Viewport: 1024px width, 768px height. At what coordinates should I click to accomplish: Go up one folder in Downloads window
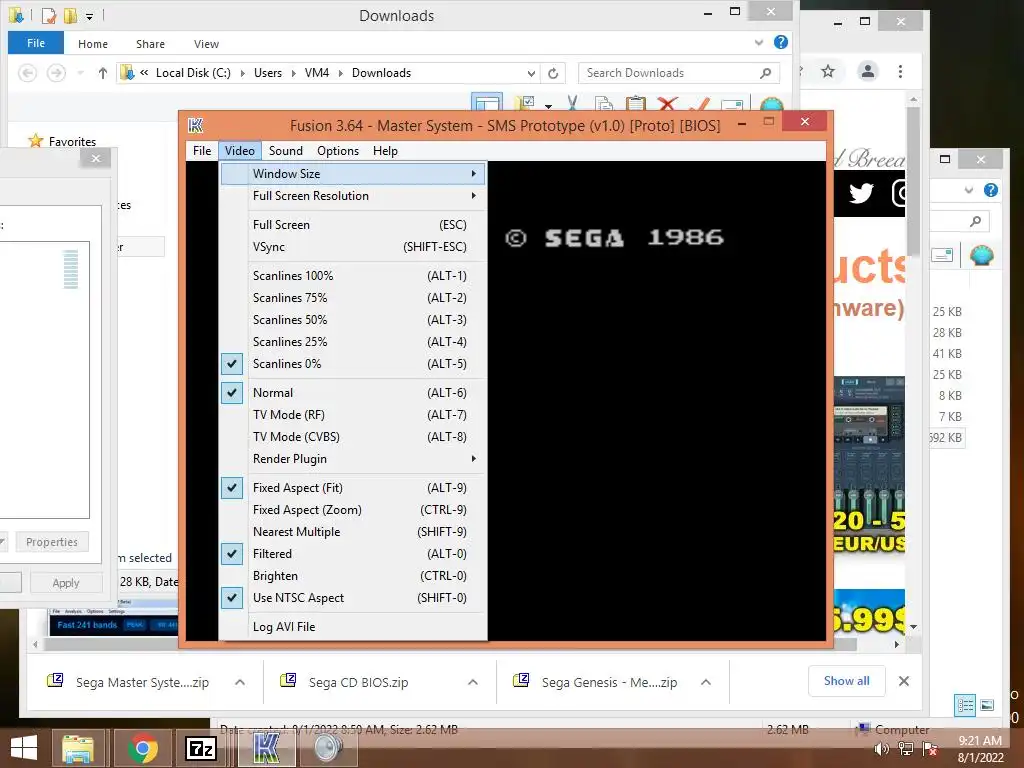103,73
